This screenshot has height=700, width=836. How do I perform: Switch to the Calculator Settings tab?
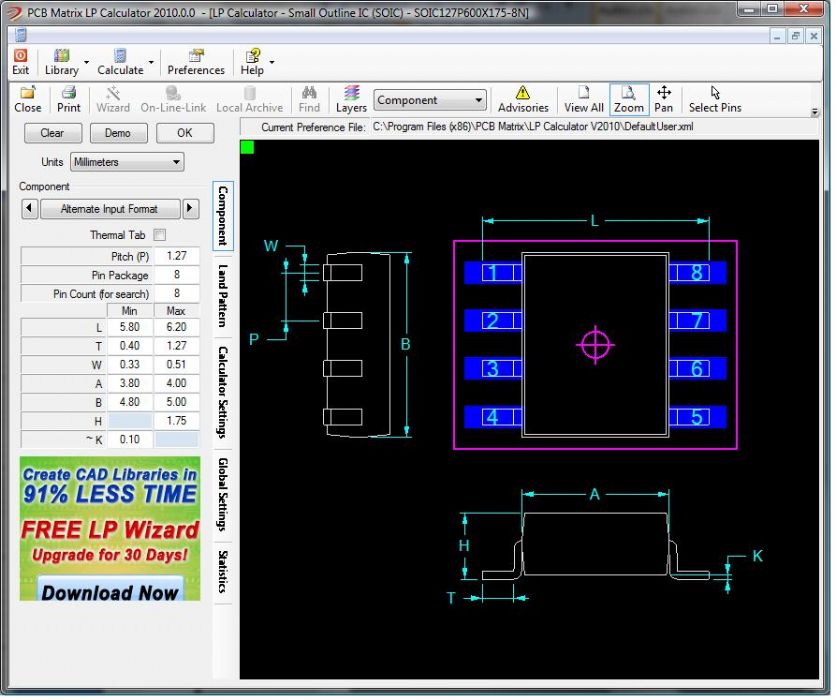coord(223,393)
